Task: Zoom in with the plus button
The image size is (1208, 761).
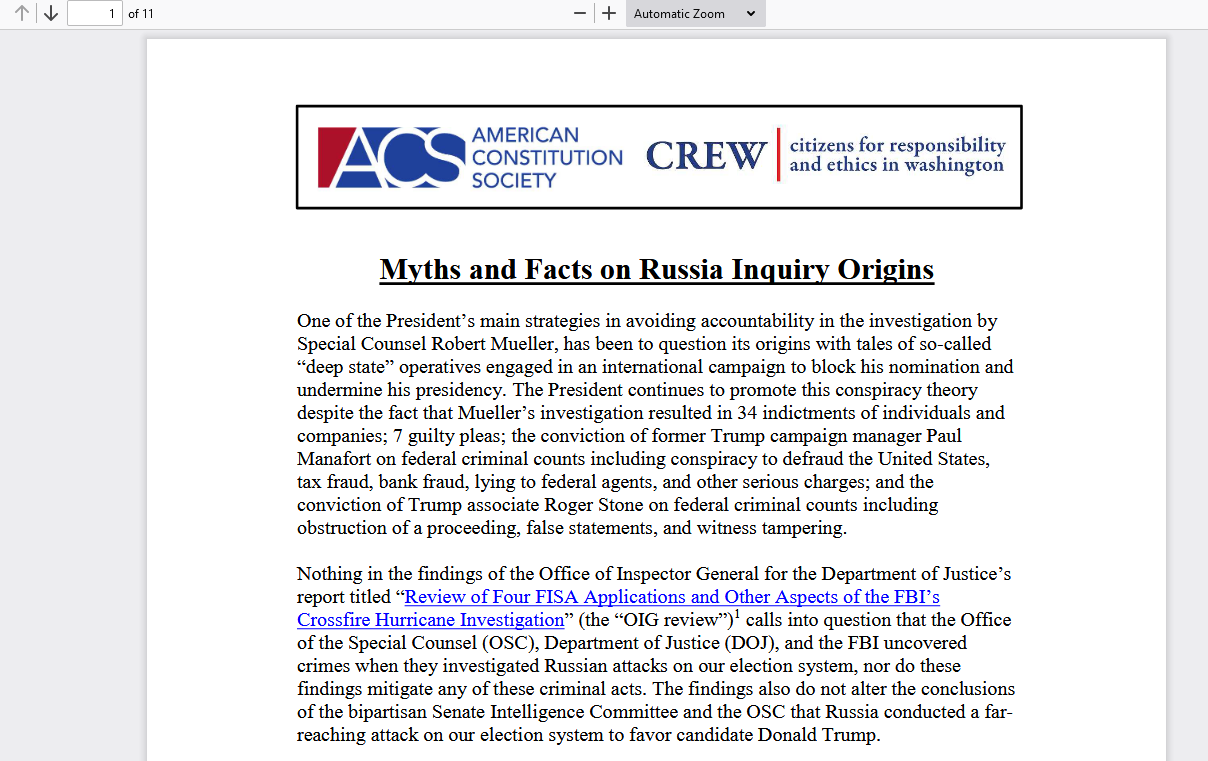Action: 608,14
